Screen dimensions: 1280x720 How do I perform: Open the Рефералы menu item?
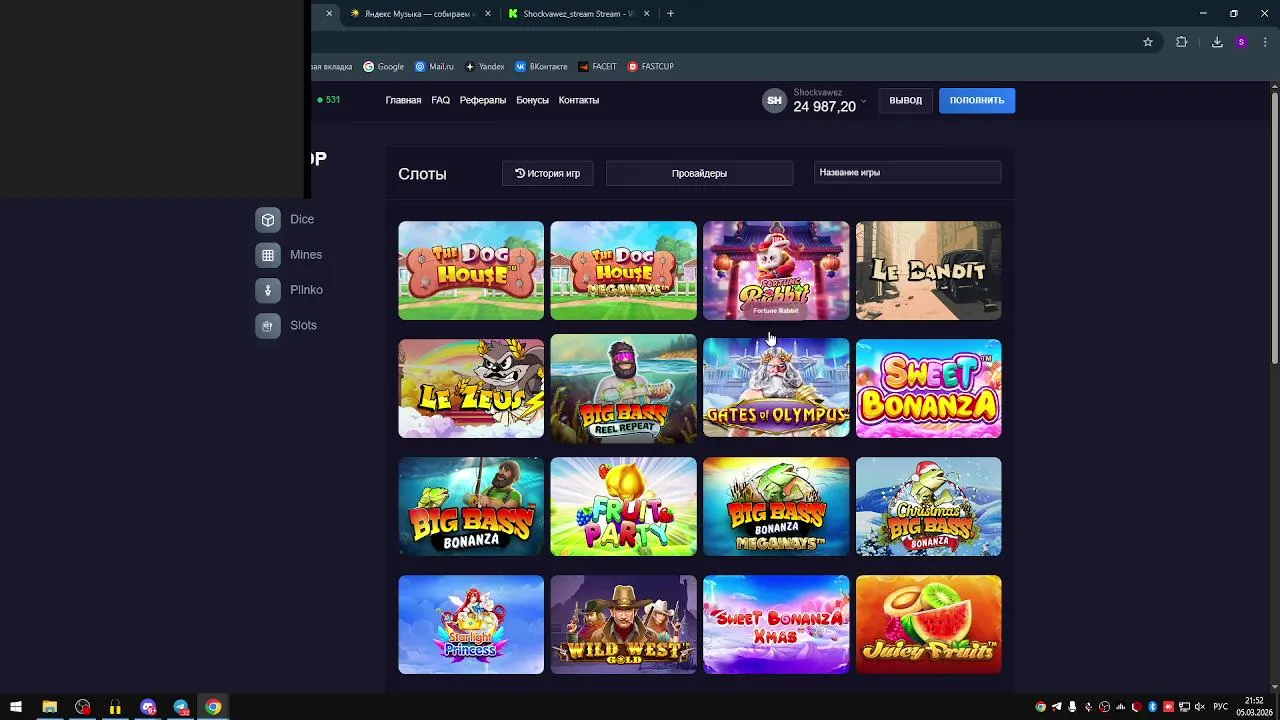483,100
